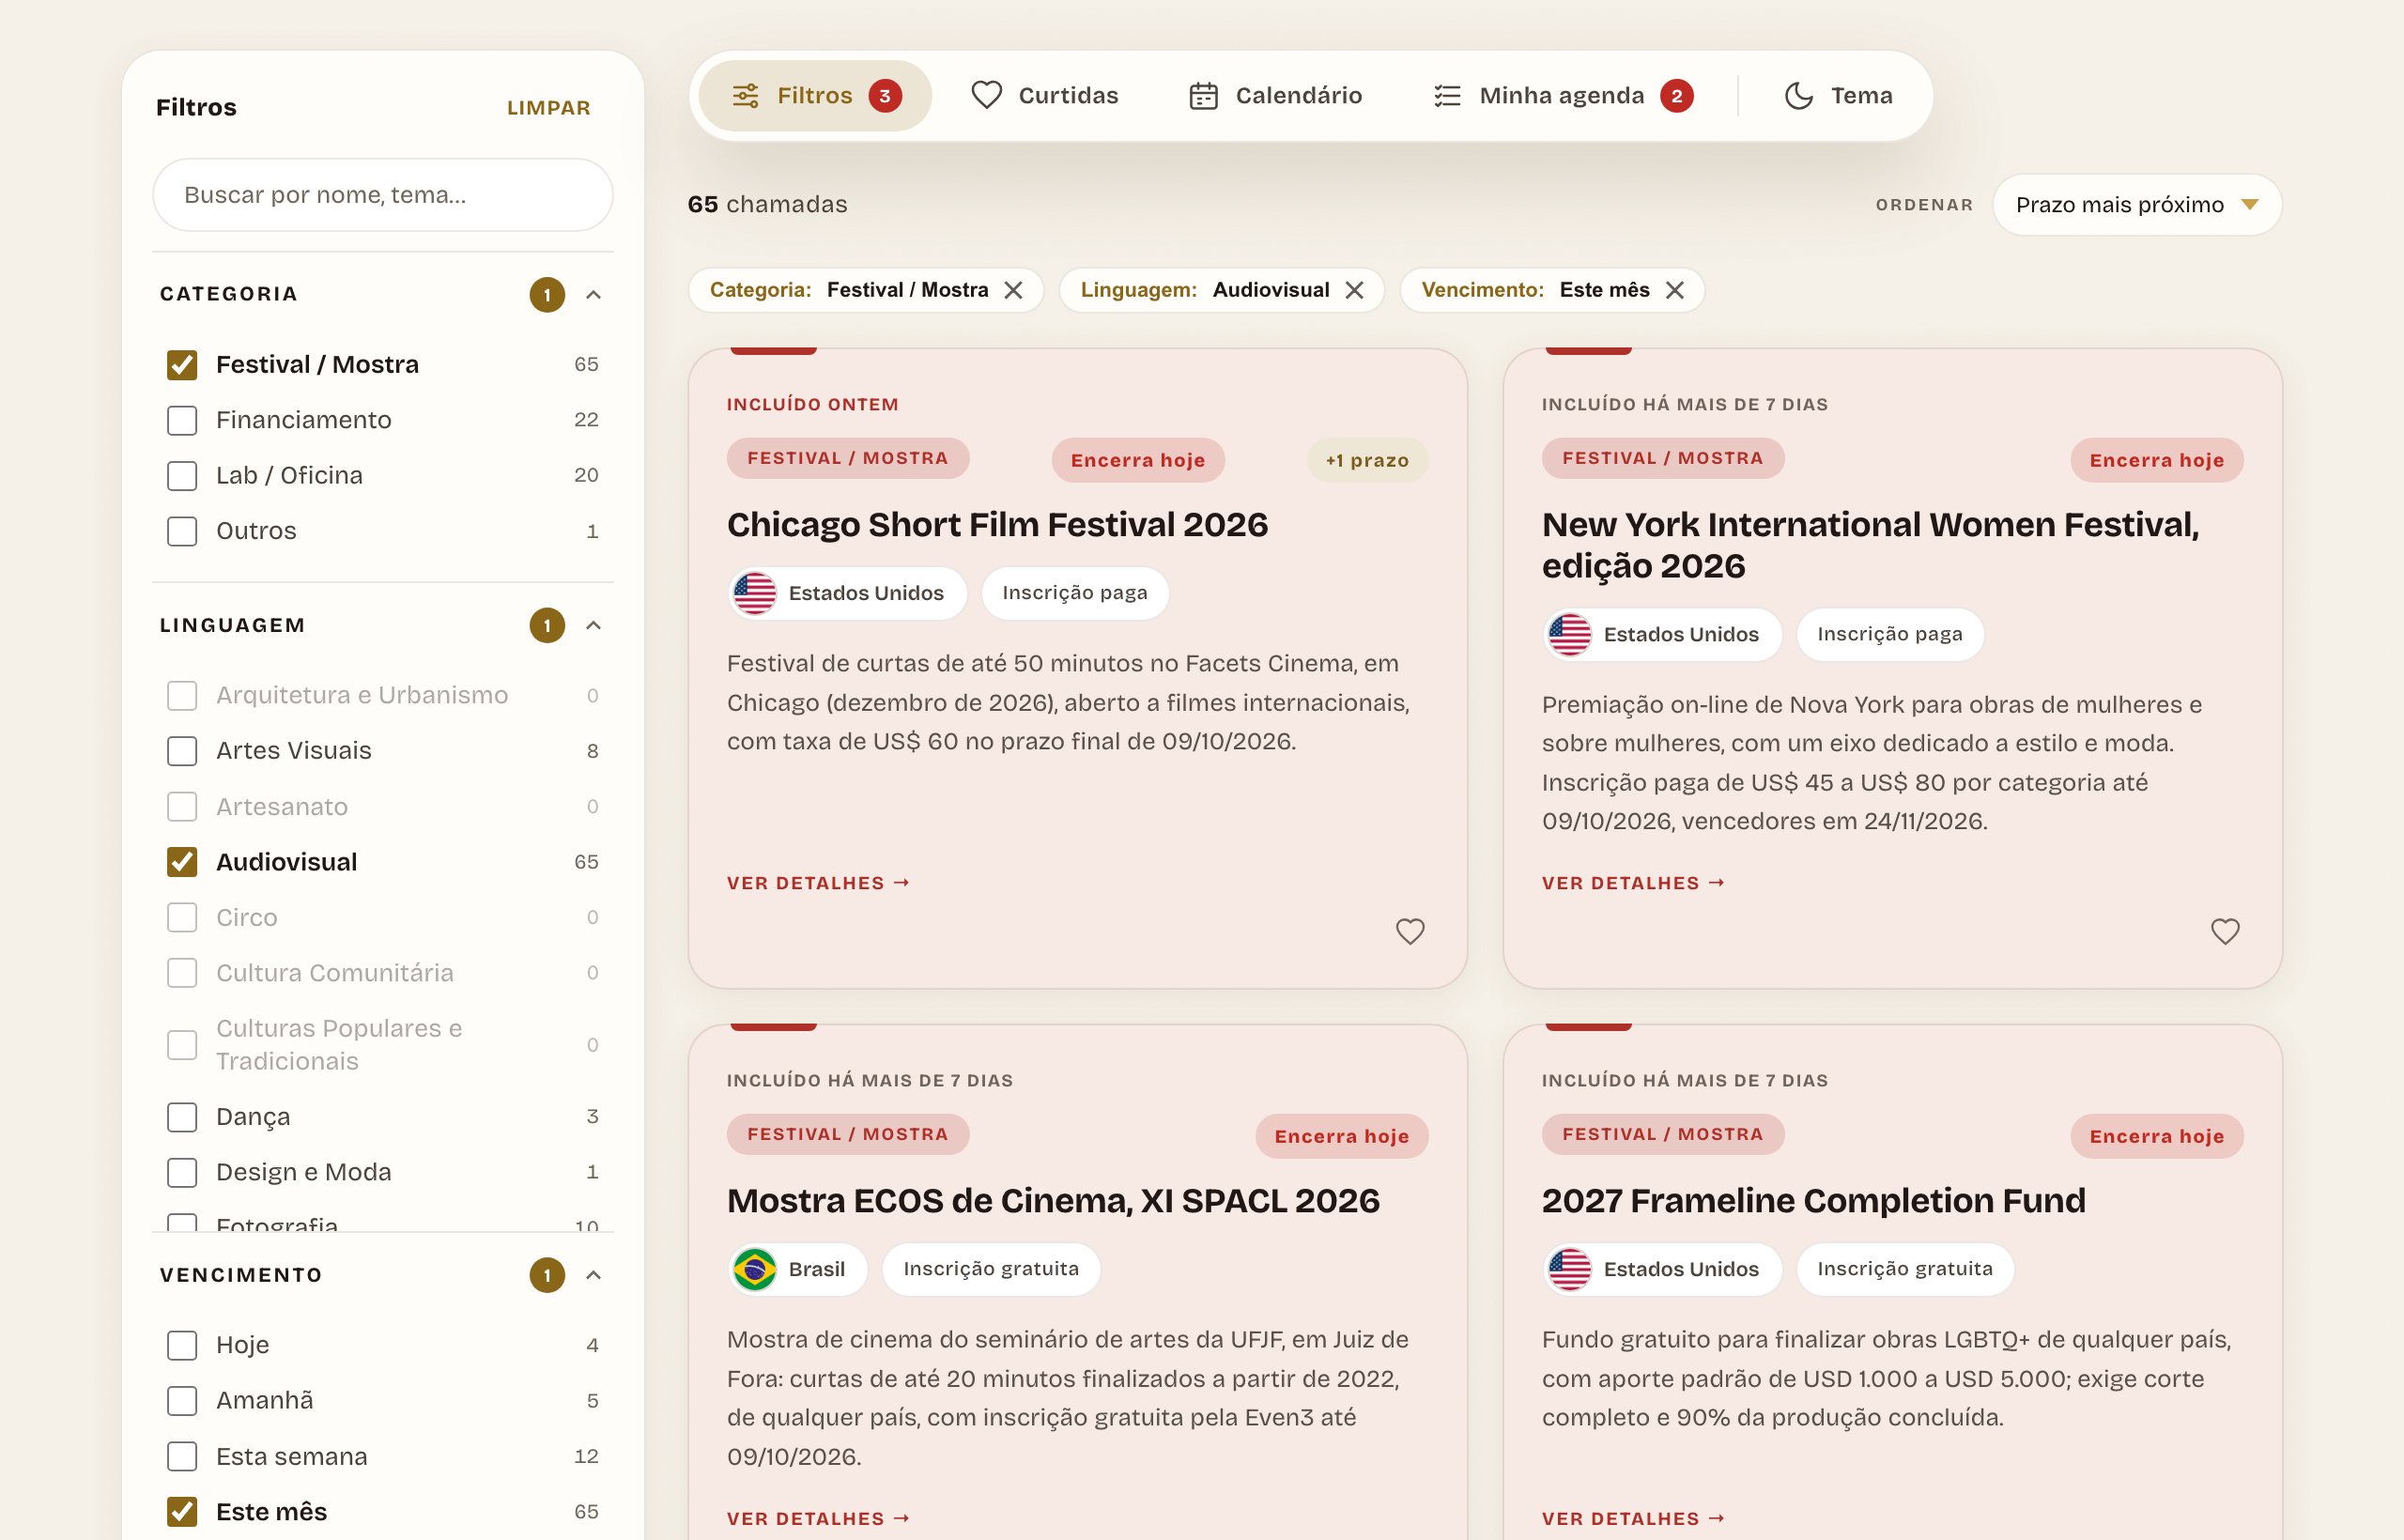This screenshot has height=1540, width=2404.
Task: Uncheck the Festival / Mostra category
Action: pyautogui.click(x=182, y=365)
